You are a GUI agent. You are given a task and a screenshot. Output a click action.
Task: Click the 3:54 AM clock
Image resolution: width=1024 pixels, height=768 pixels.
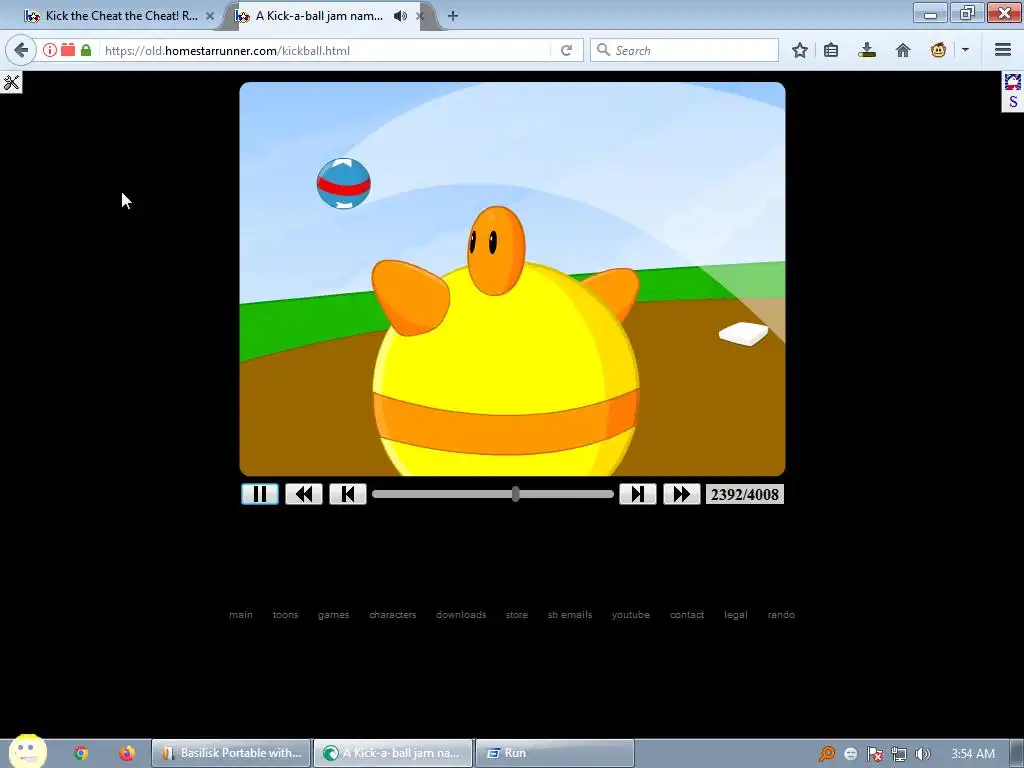[973, 754]
